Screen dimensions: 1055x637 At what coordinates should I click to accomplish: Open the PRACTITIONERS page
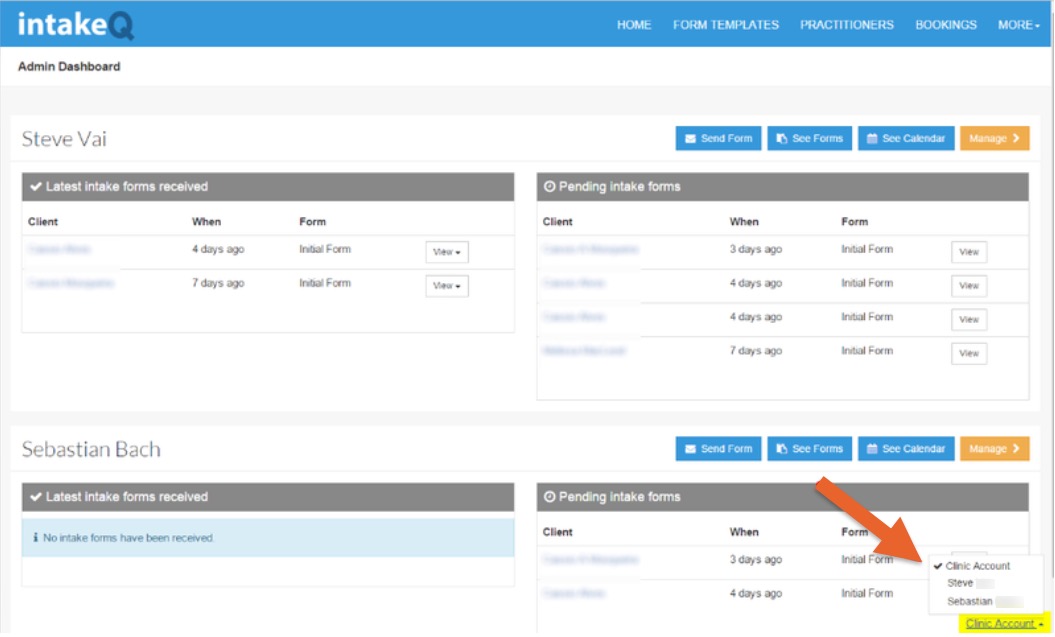pyautogui.click(x=846, y=25)
